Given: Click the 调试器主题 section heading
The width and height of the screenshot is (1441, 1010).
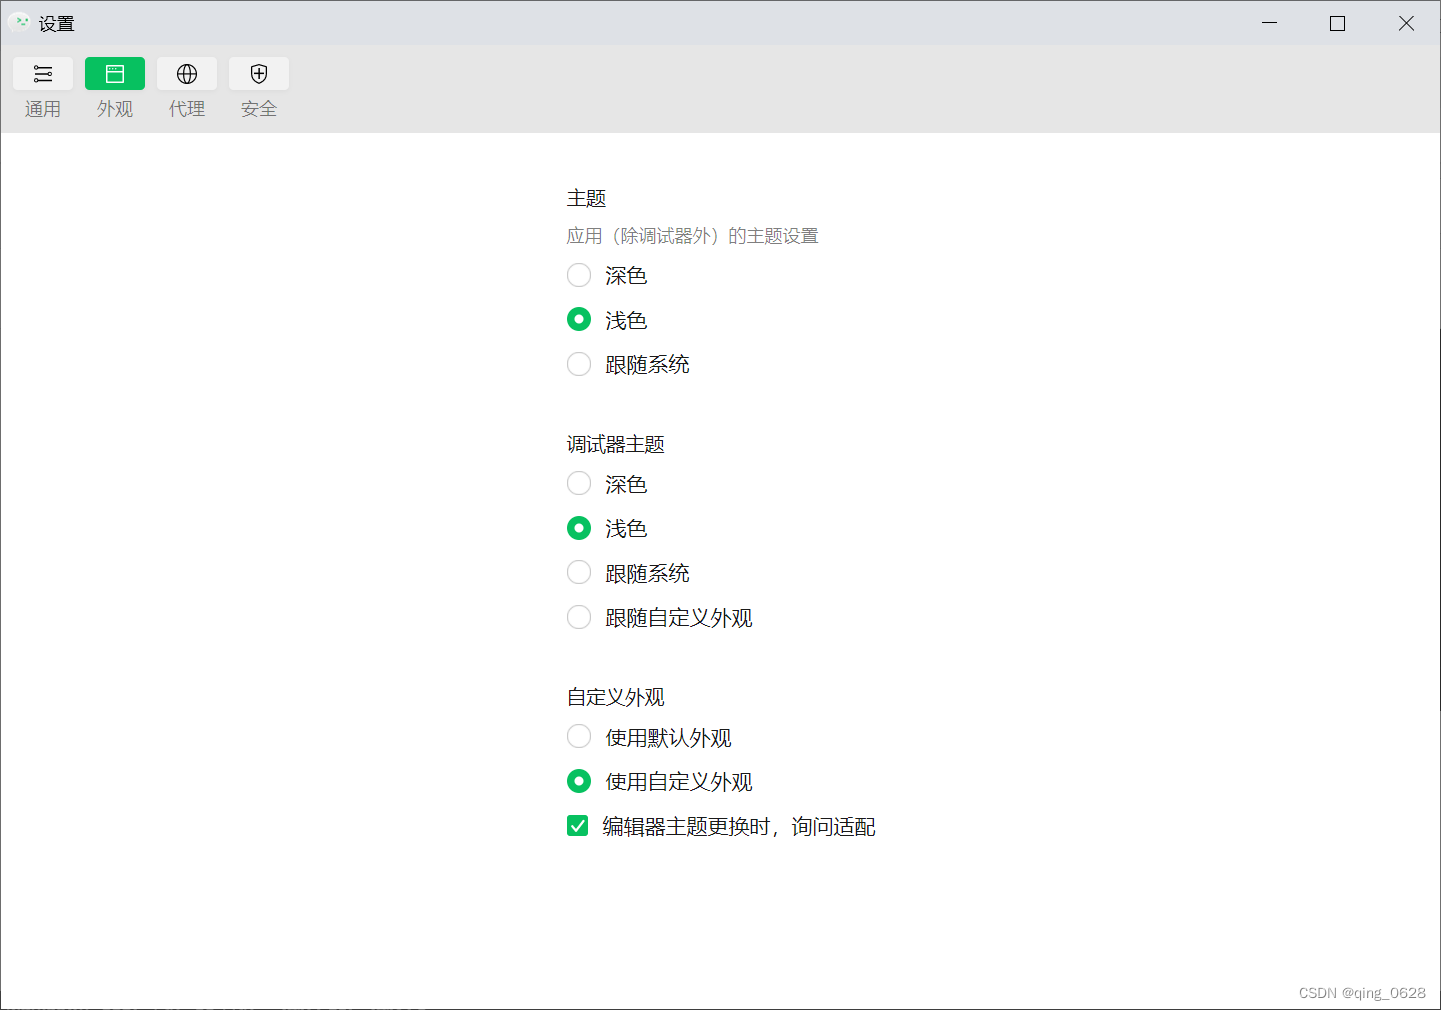Looking at the screenshot, I should [x=616, y=444].
